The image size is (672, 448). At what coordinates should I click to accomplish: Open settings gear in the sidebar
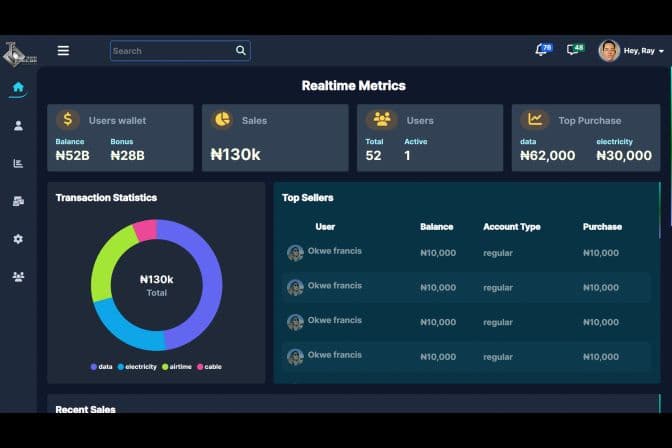18,239
